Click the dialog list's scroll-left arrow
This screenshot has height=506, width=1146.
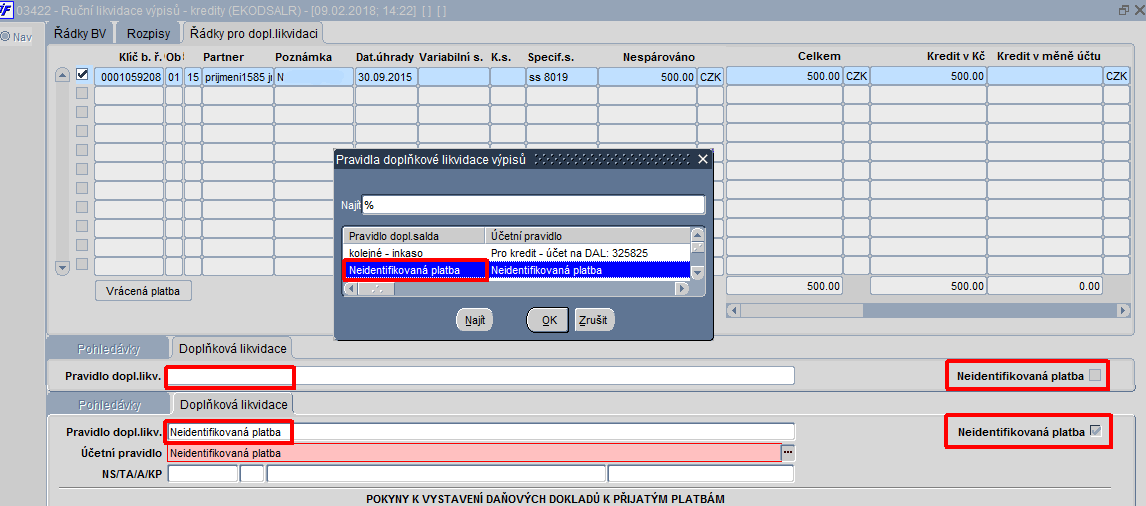tap(350, 288)
